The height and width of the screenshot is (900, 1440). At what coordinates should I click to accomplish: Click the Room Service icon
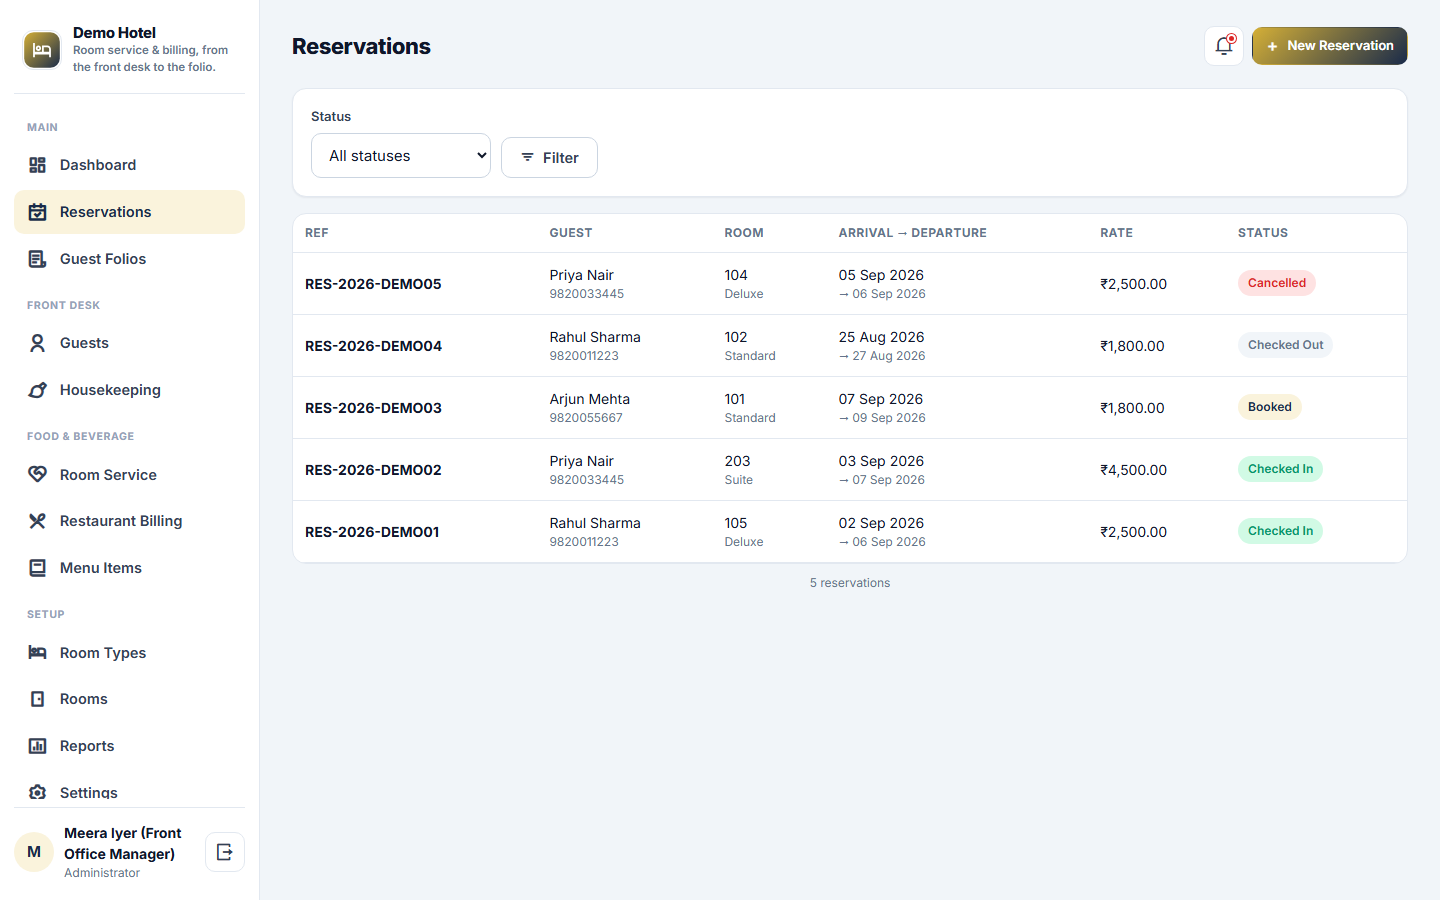[37, 475]
